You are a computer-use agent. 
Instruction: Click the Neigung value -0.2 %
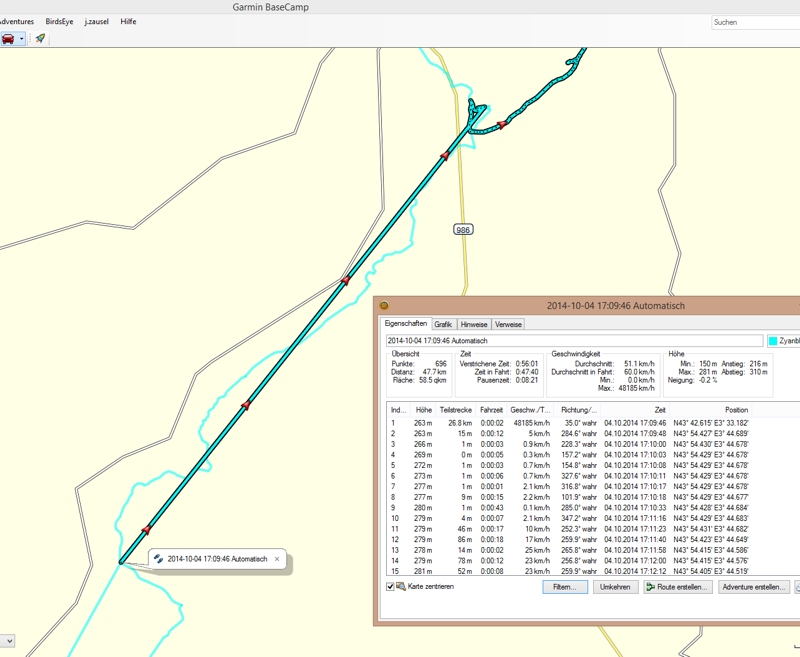[709, 380]
